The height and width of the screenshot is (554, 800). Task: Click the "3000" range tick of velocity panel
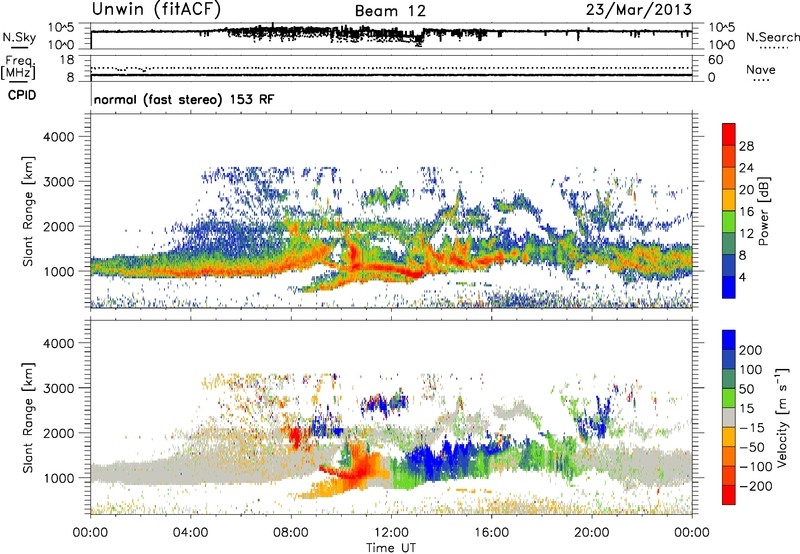(59, 388)
